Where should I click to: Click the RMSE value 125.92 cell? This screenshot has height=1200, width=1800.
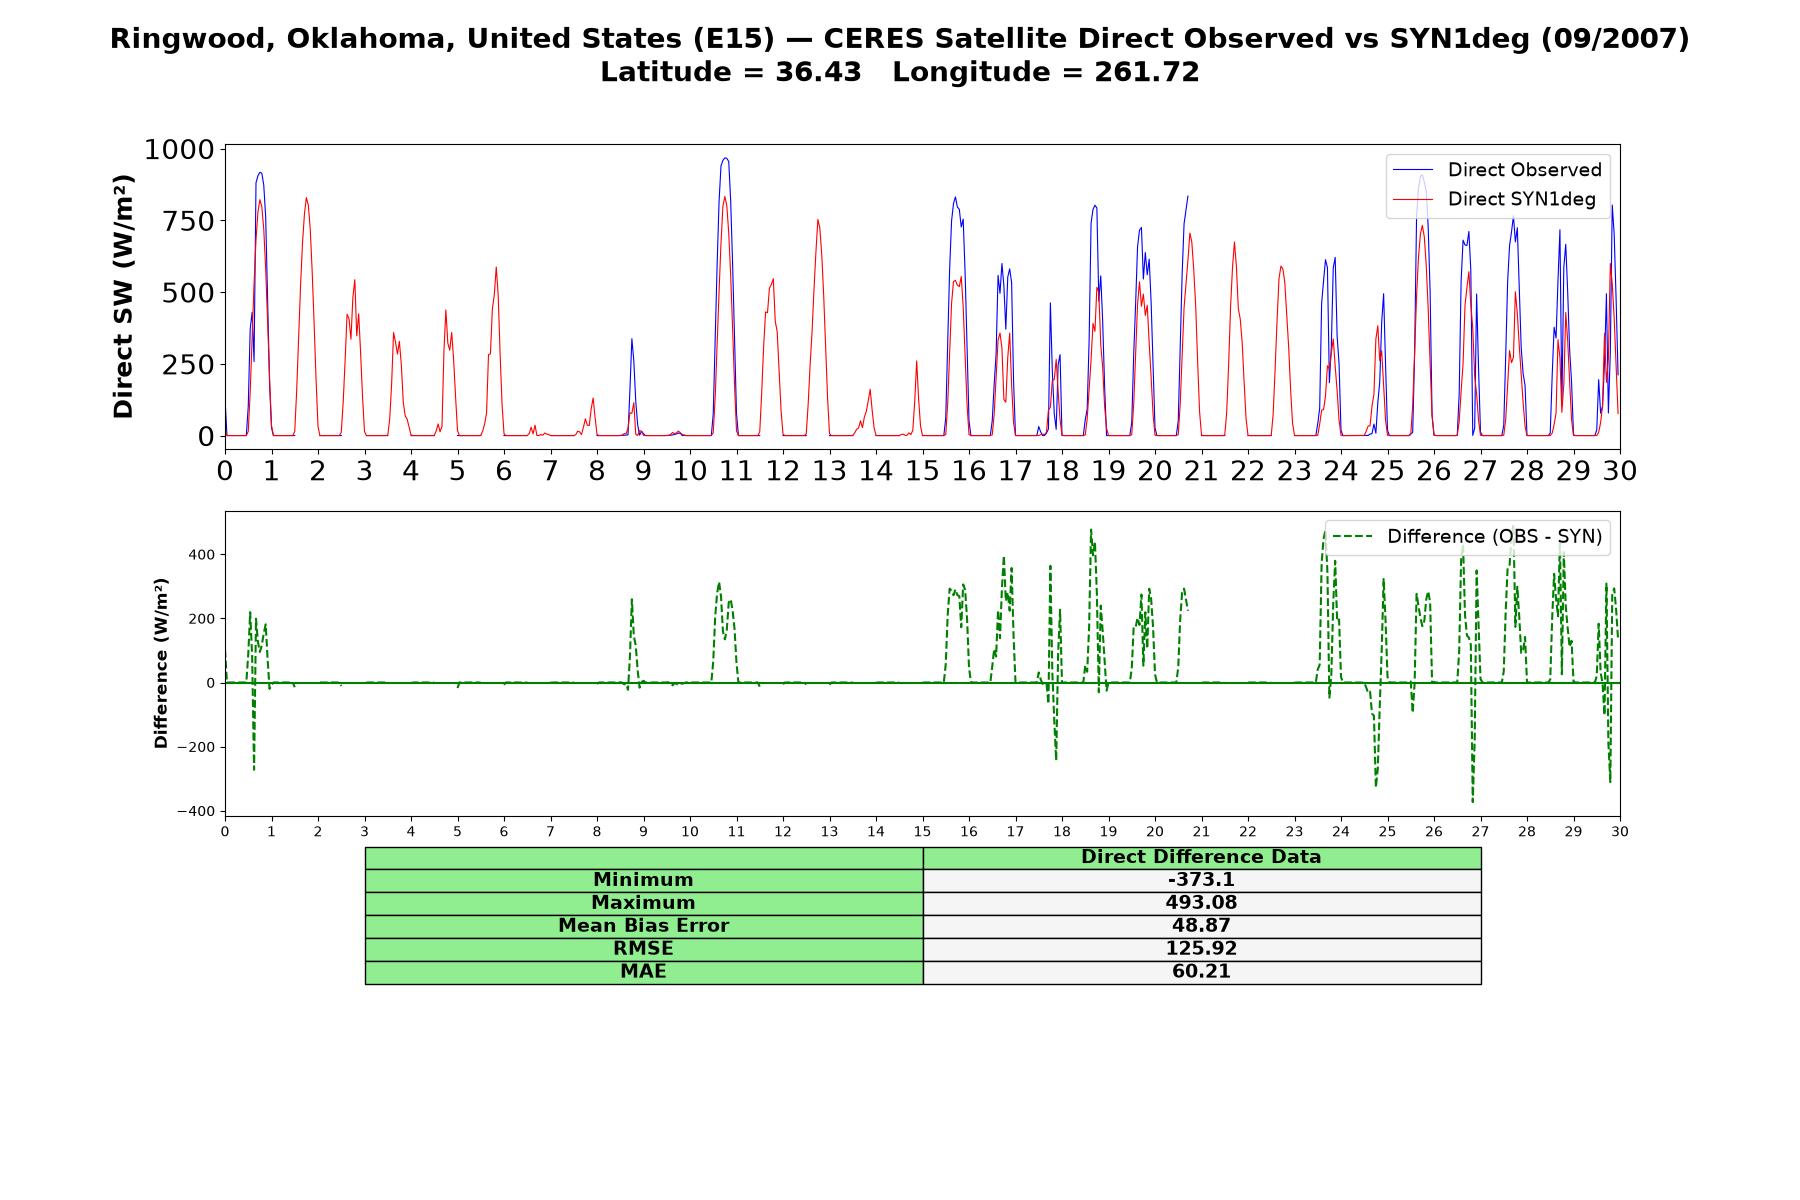click(1201, 949)
